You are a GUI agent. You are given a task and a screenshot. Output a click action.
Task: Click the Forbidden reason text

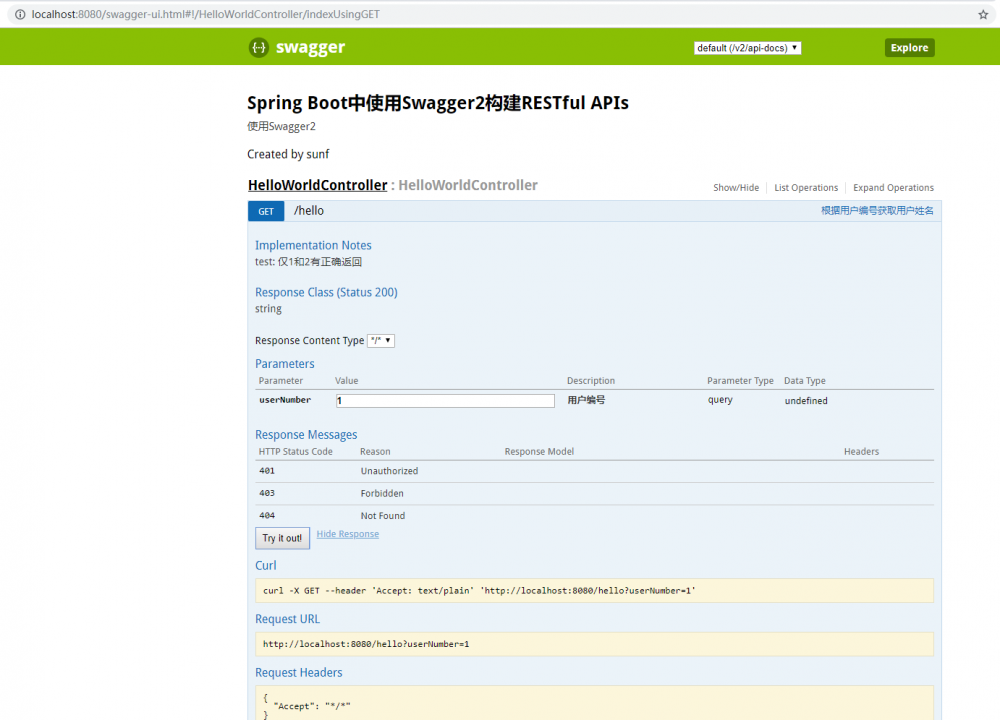pos(382,494)
